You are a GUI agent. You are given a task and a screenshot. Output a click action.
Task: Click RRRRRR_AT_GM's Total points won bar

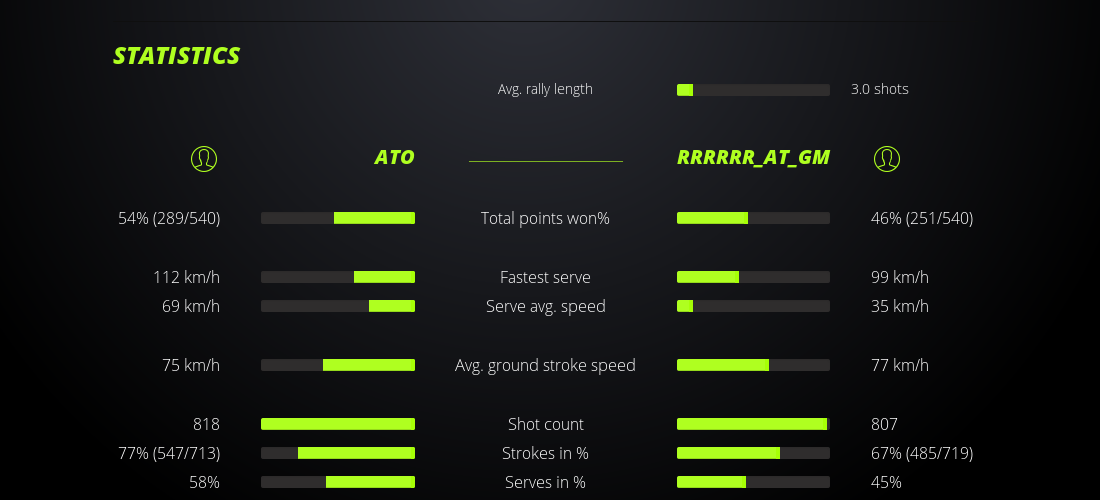753,218
